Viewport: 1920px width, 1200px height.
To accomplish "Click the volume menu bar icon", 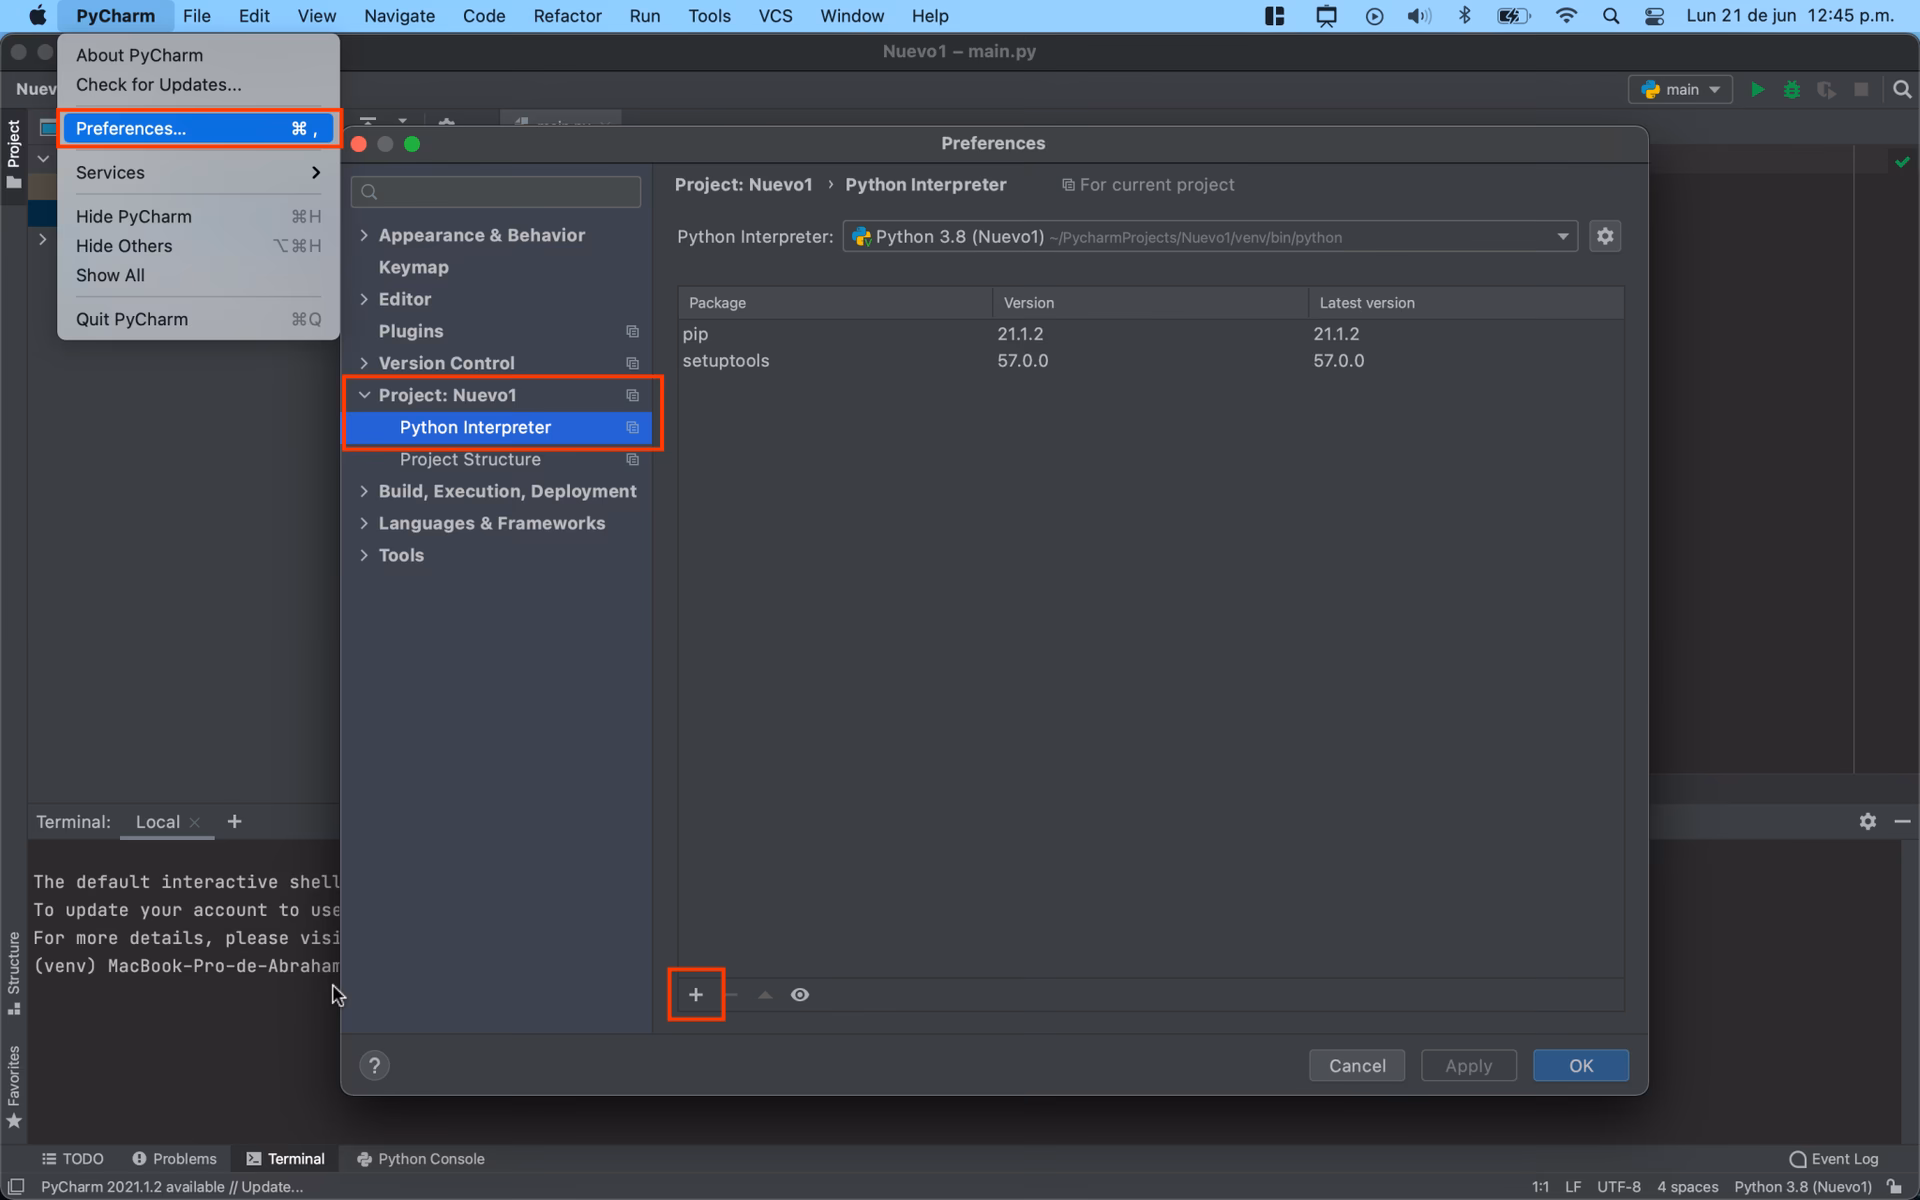I will 1419,16.
